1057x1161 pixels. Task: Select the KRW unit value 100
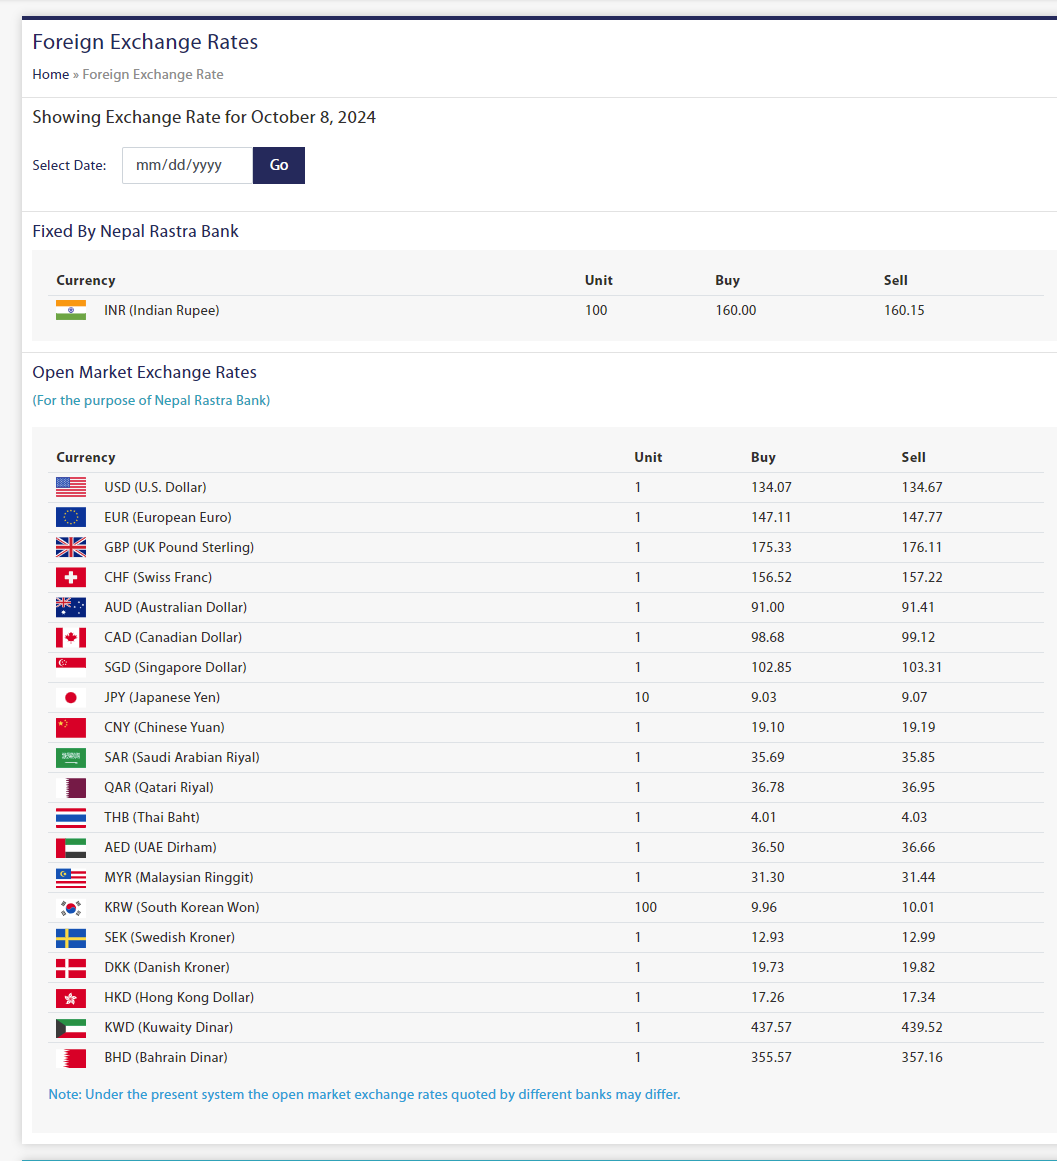point(645,907)
